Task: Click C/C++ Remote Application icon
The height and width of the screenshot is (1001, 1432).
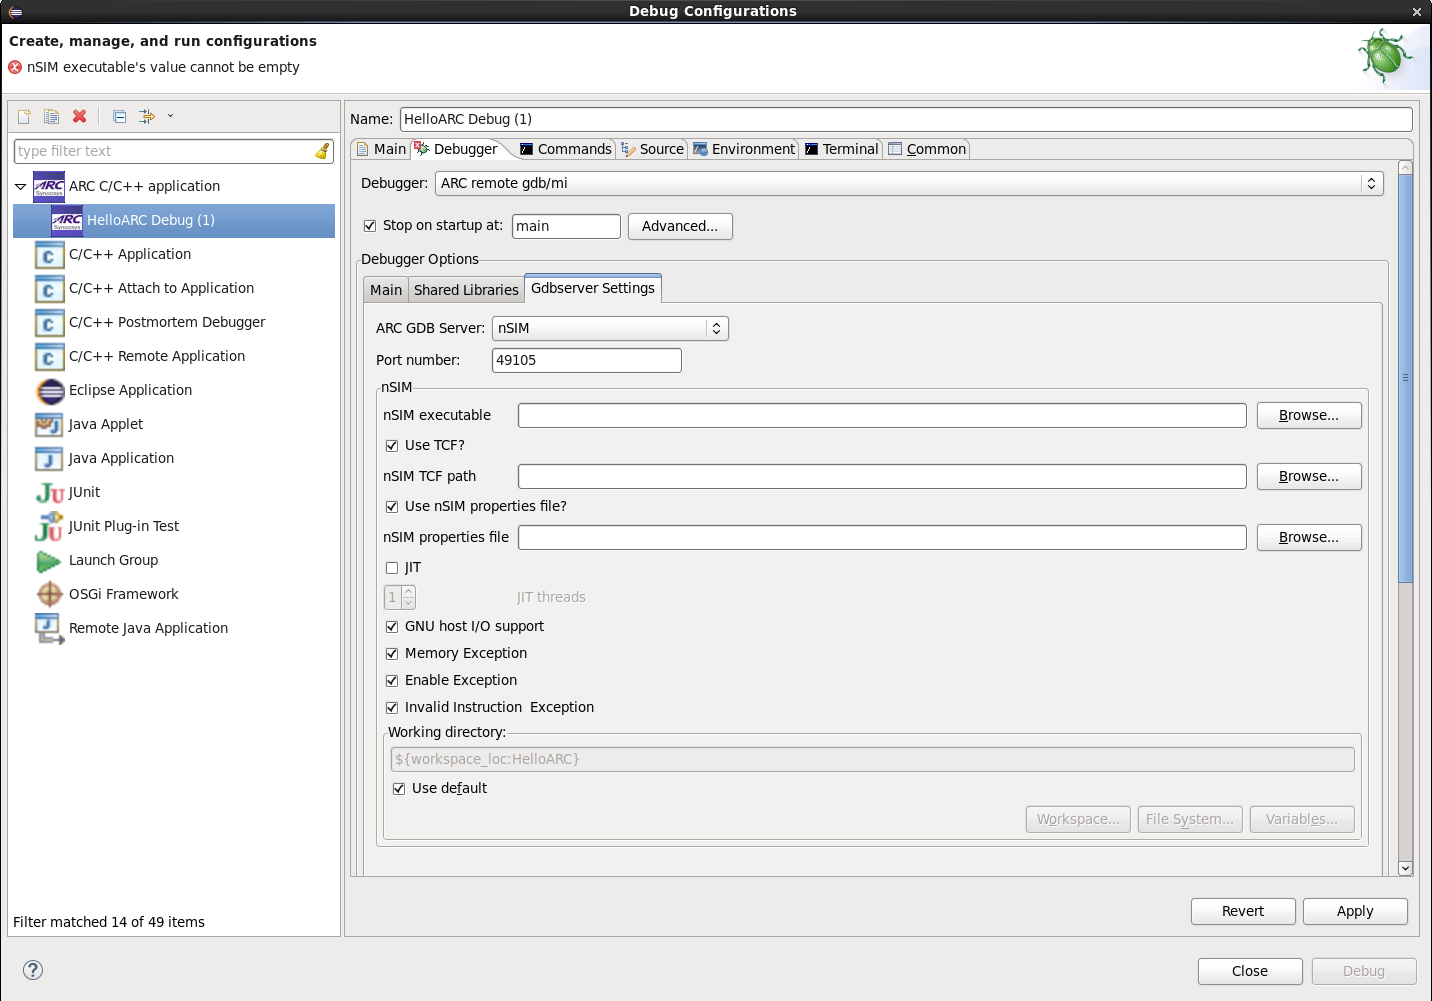Action: click(x=49, y=357)
